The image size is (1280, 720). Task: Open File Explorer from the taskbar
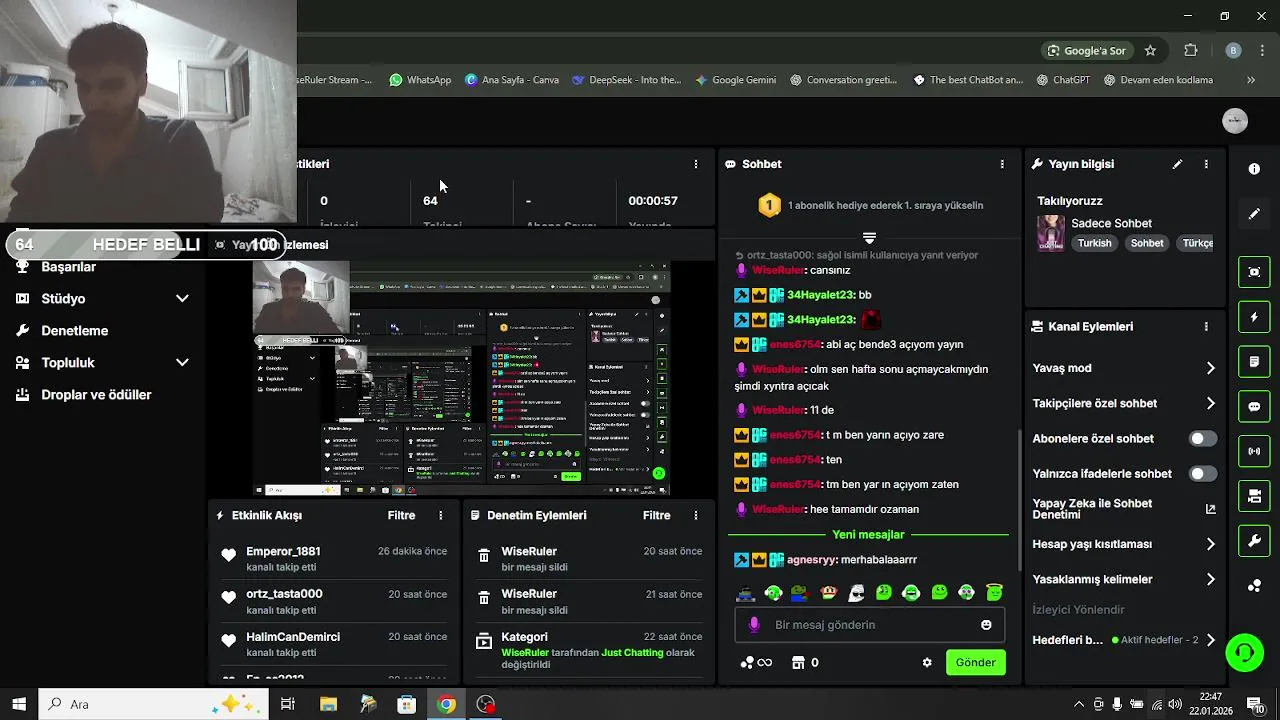click(x=328, y=704)
